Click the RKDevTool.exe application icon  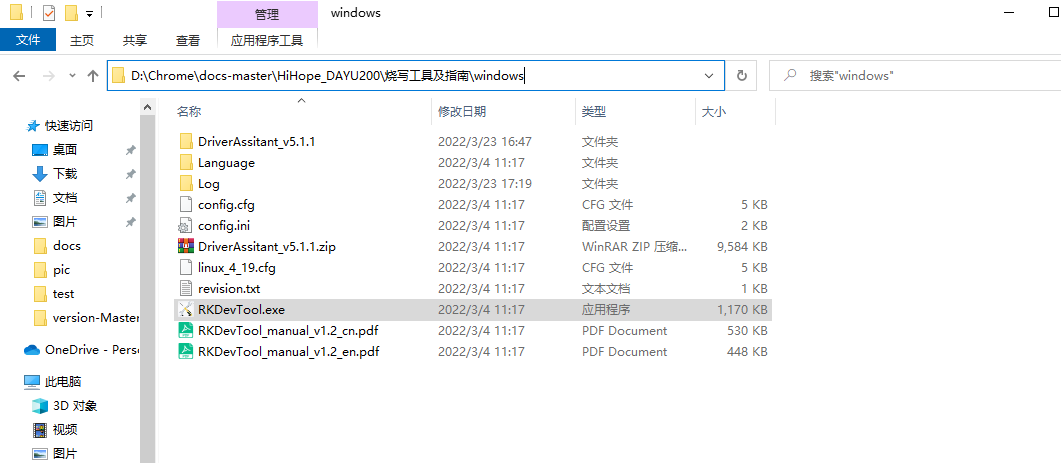(186, 309)
